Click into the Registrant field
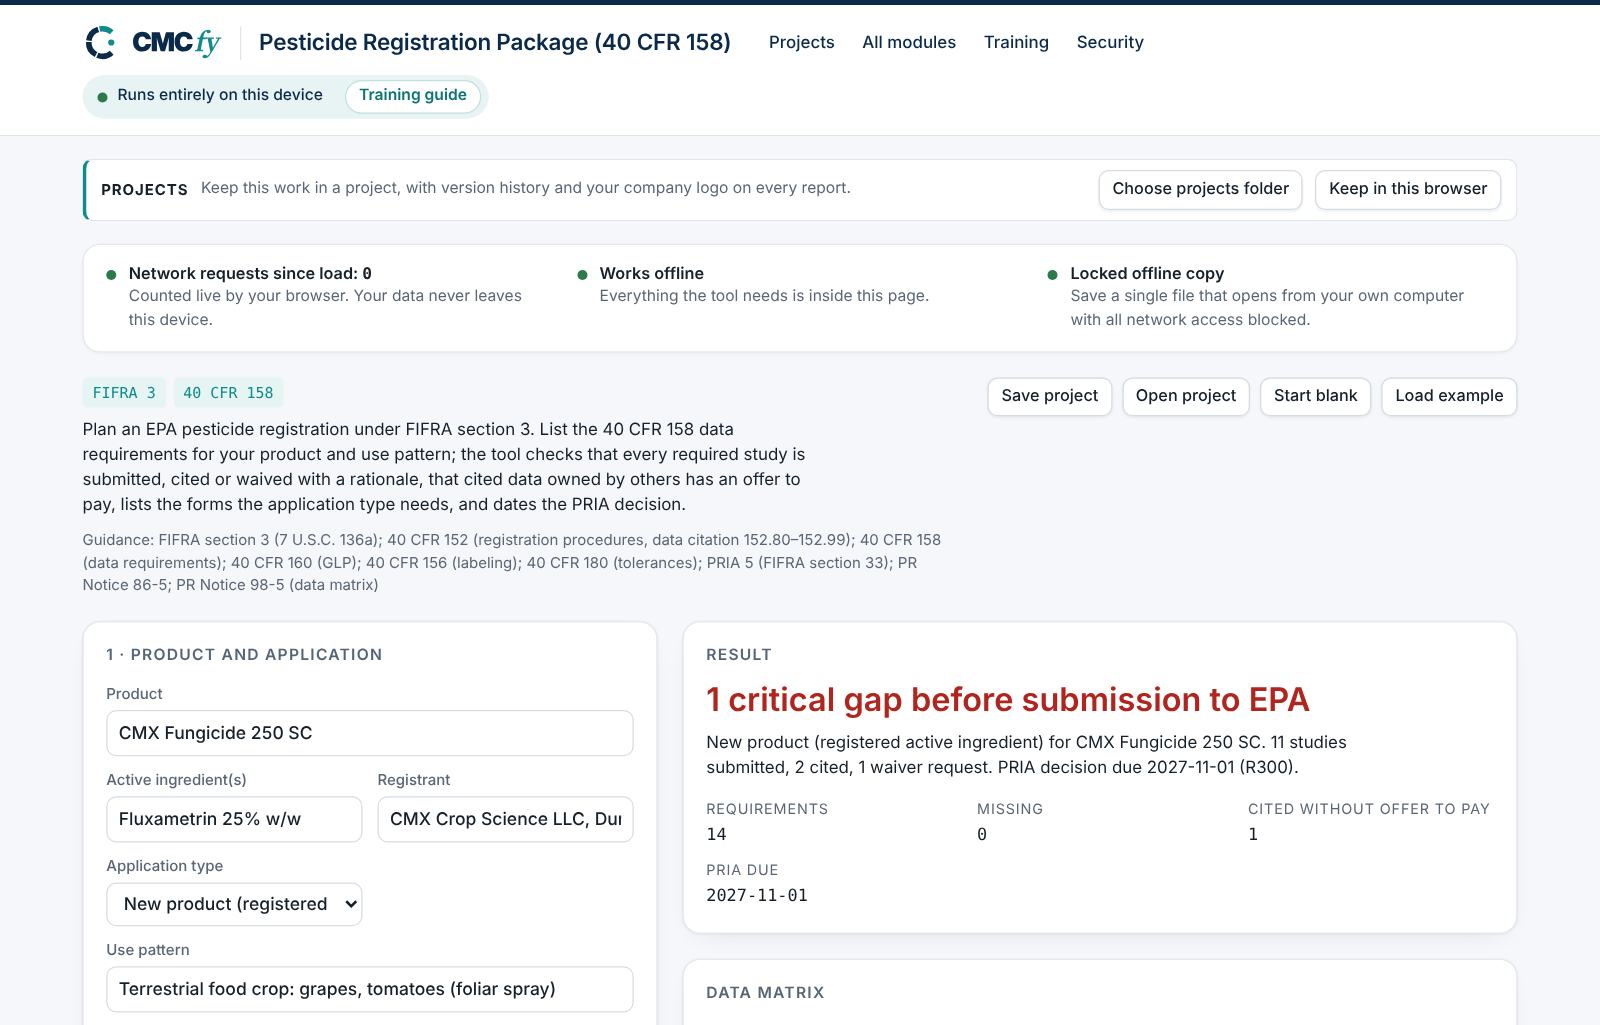The width and height of the screenshot is (1600, 1025). pyautogui.click(x=505, y=819)
